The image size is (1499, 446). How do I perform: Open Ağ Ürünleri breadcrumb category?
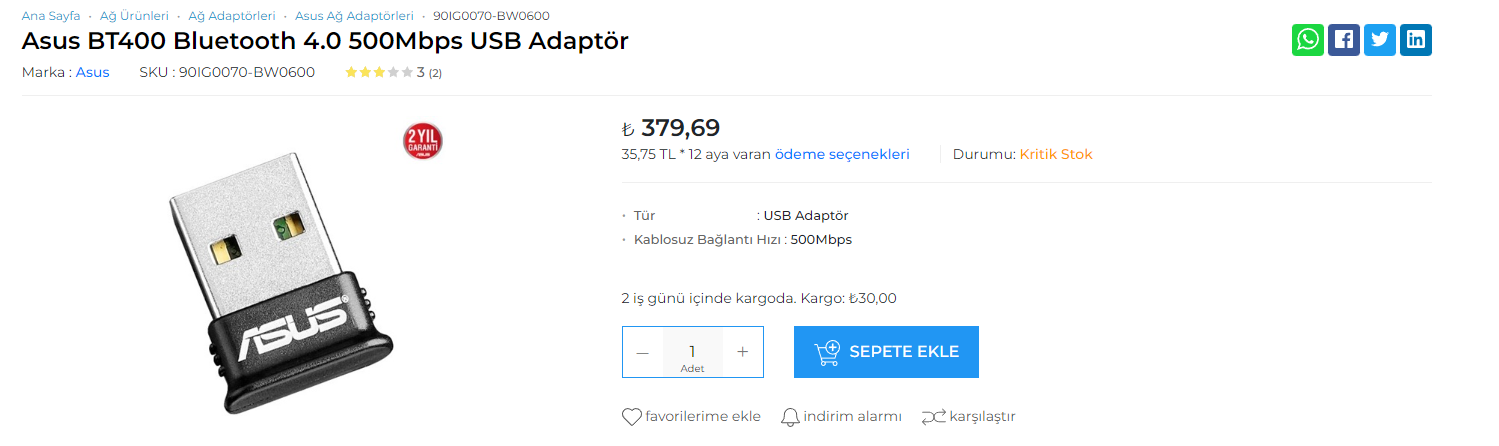tap(134, 16)
